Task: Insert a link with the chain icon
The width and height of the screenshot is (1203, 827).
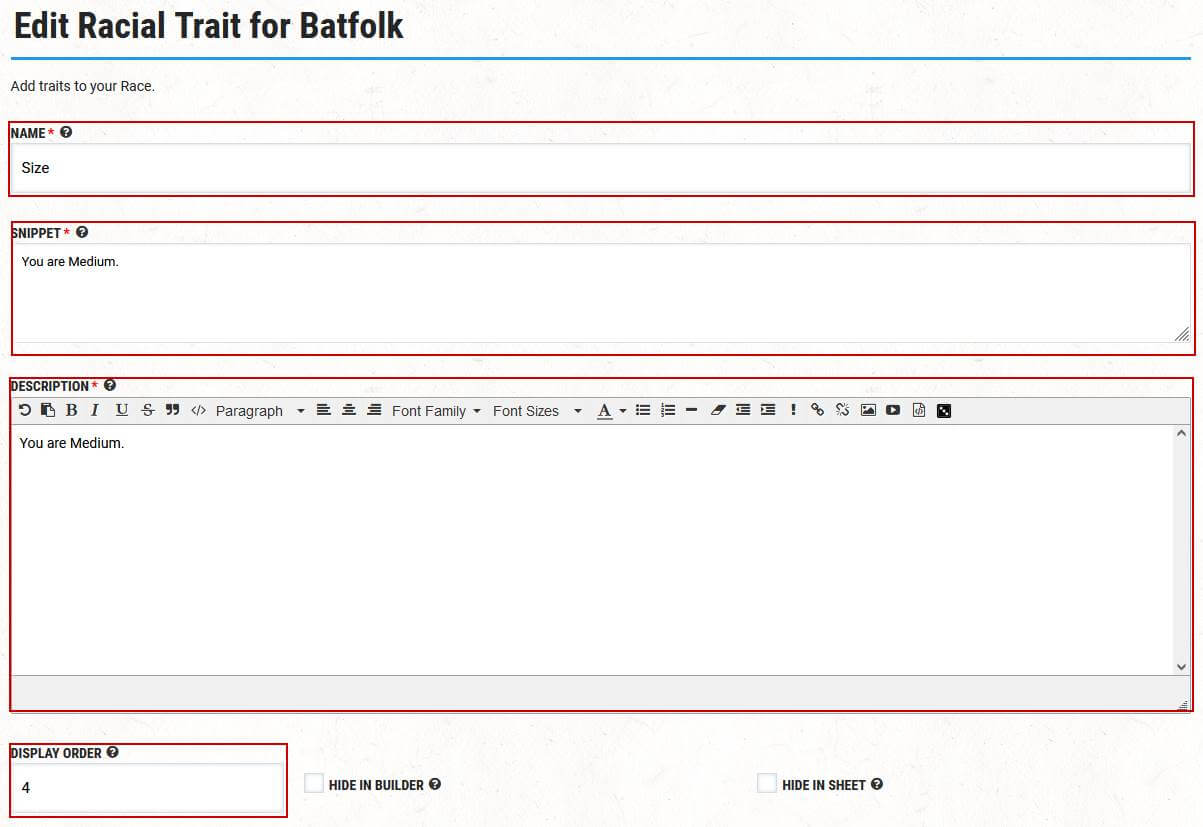Action: coord(817,410)
